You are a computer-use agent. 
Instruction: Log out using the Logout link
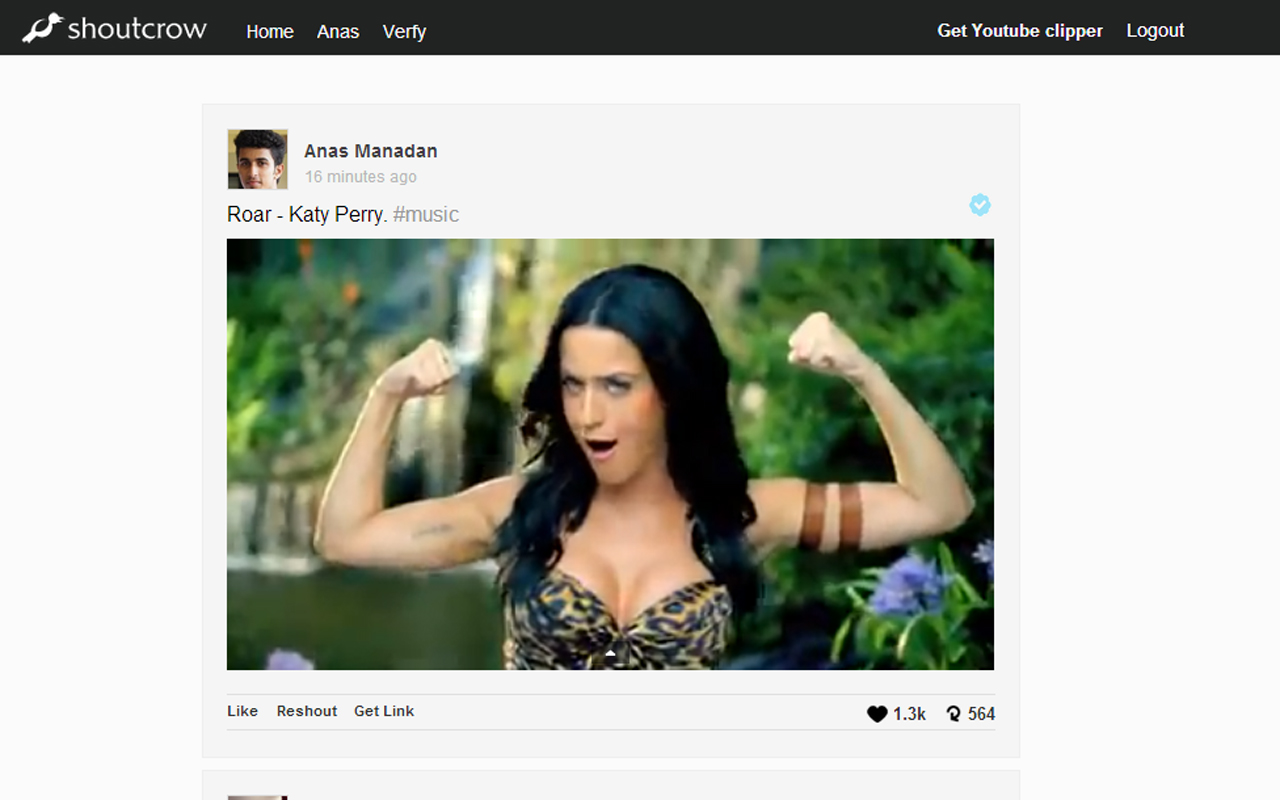[x=1155, y=31]
